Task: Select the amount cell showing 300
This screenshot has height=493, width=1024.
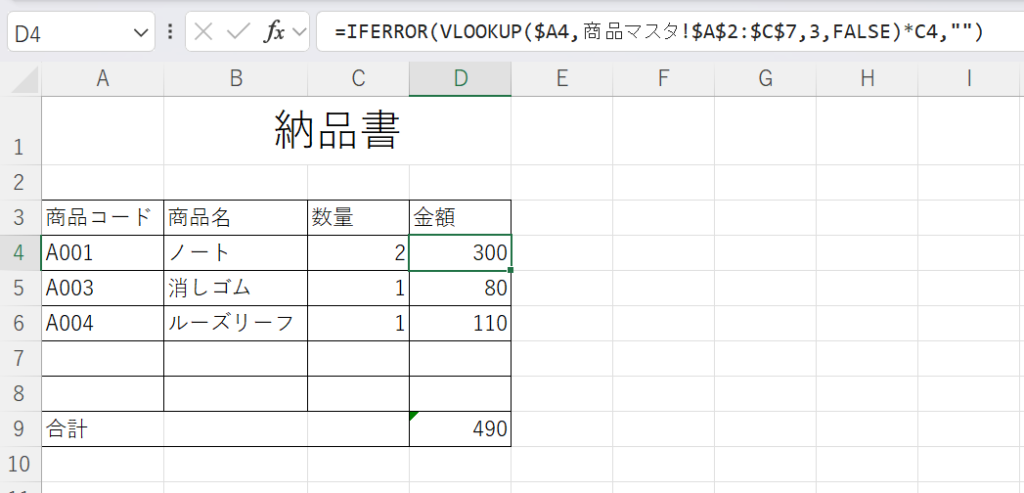Action: [460, 253]
